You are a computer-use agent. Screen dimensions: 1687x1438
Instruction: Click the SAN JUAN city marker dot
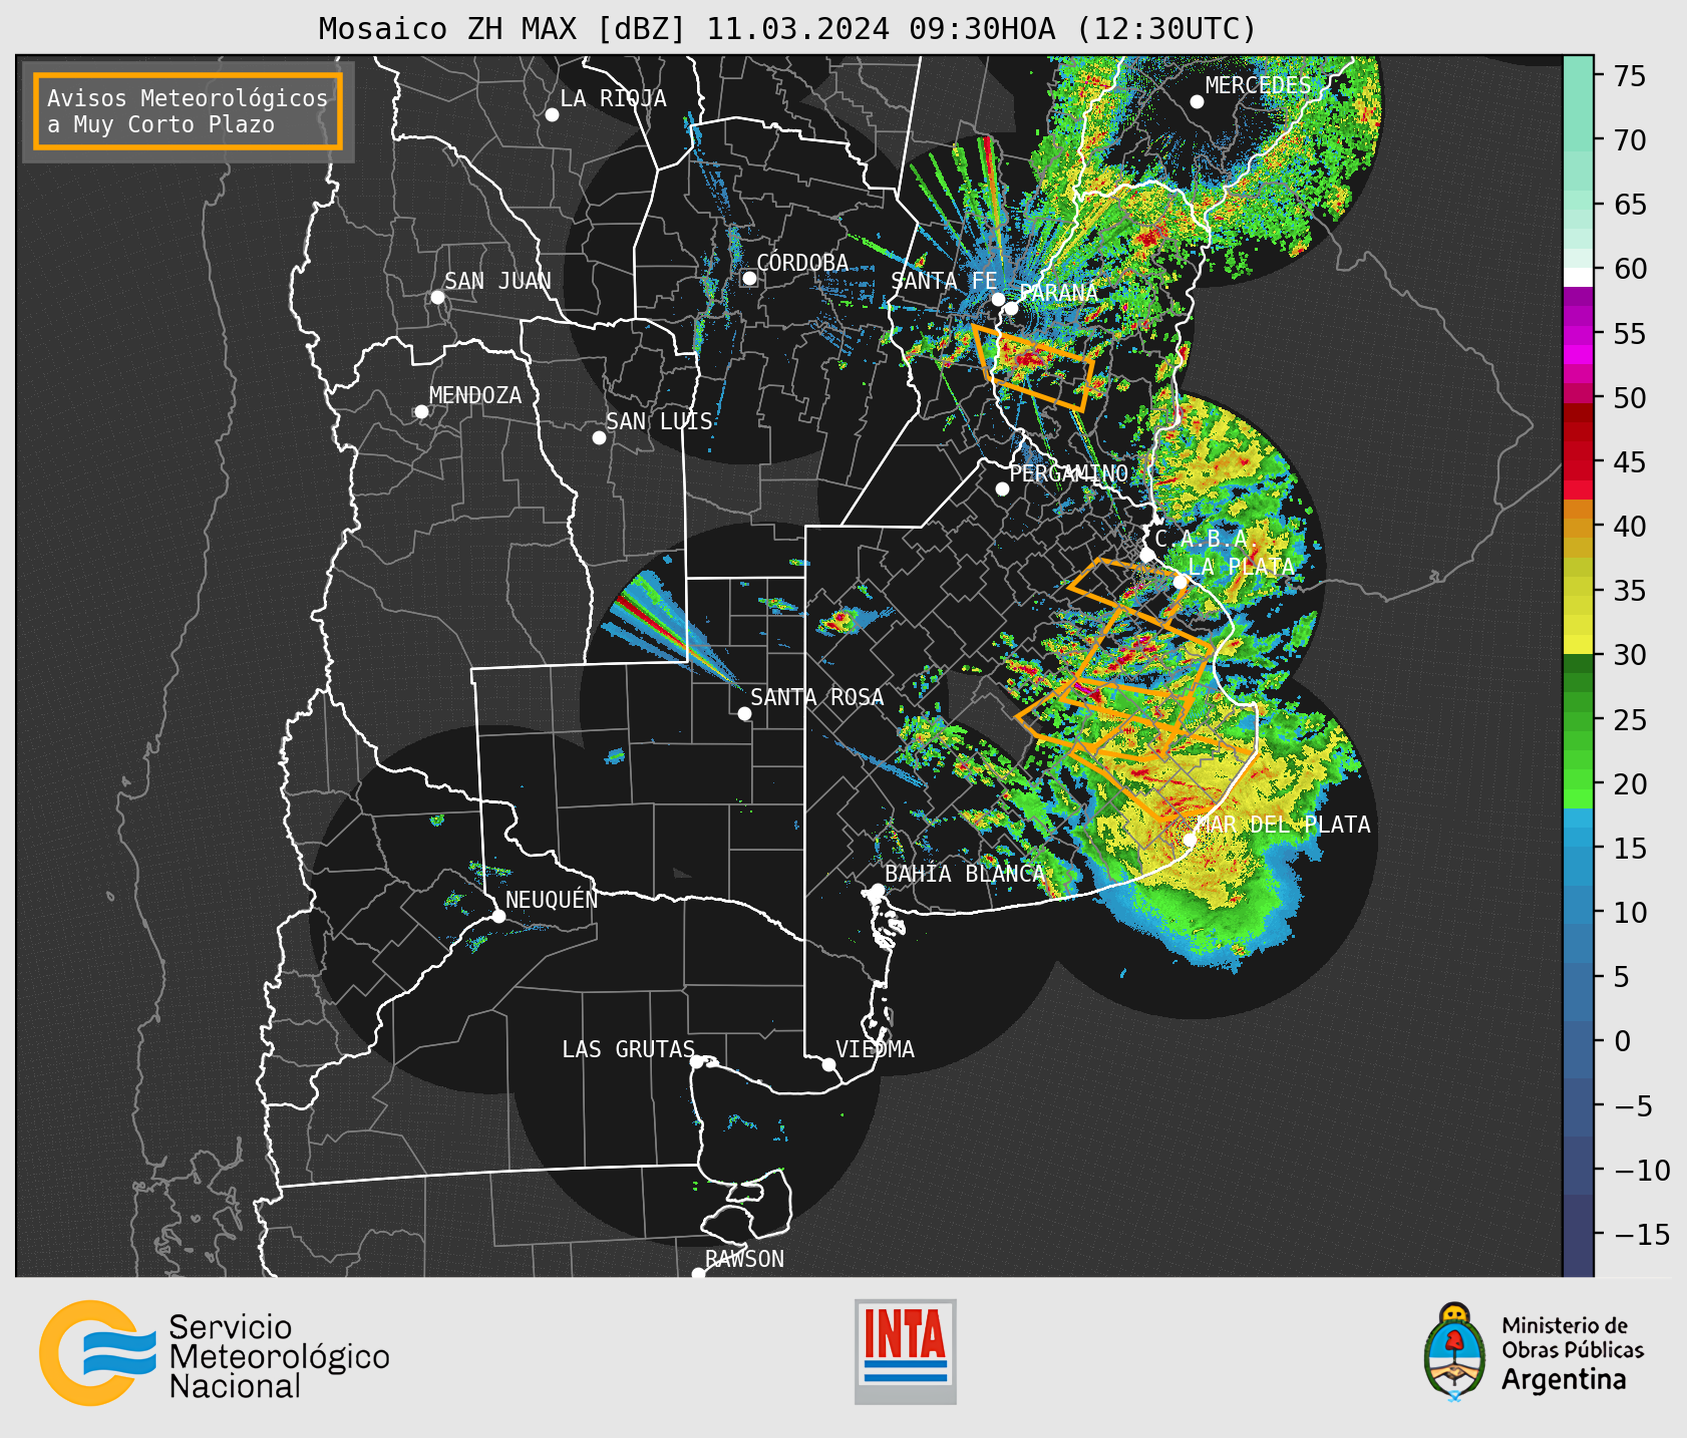pos(437,297)
